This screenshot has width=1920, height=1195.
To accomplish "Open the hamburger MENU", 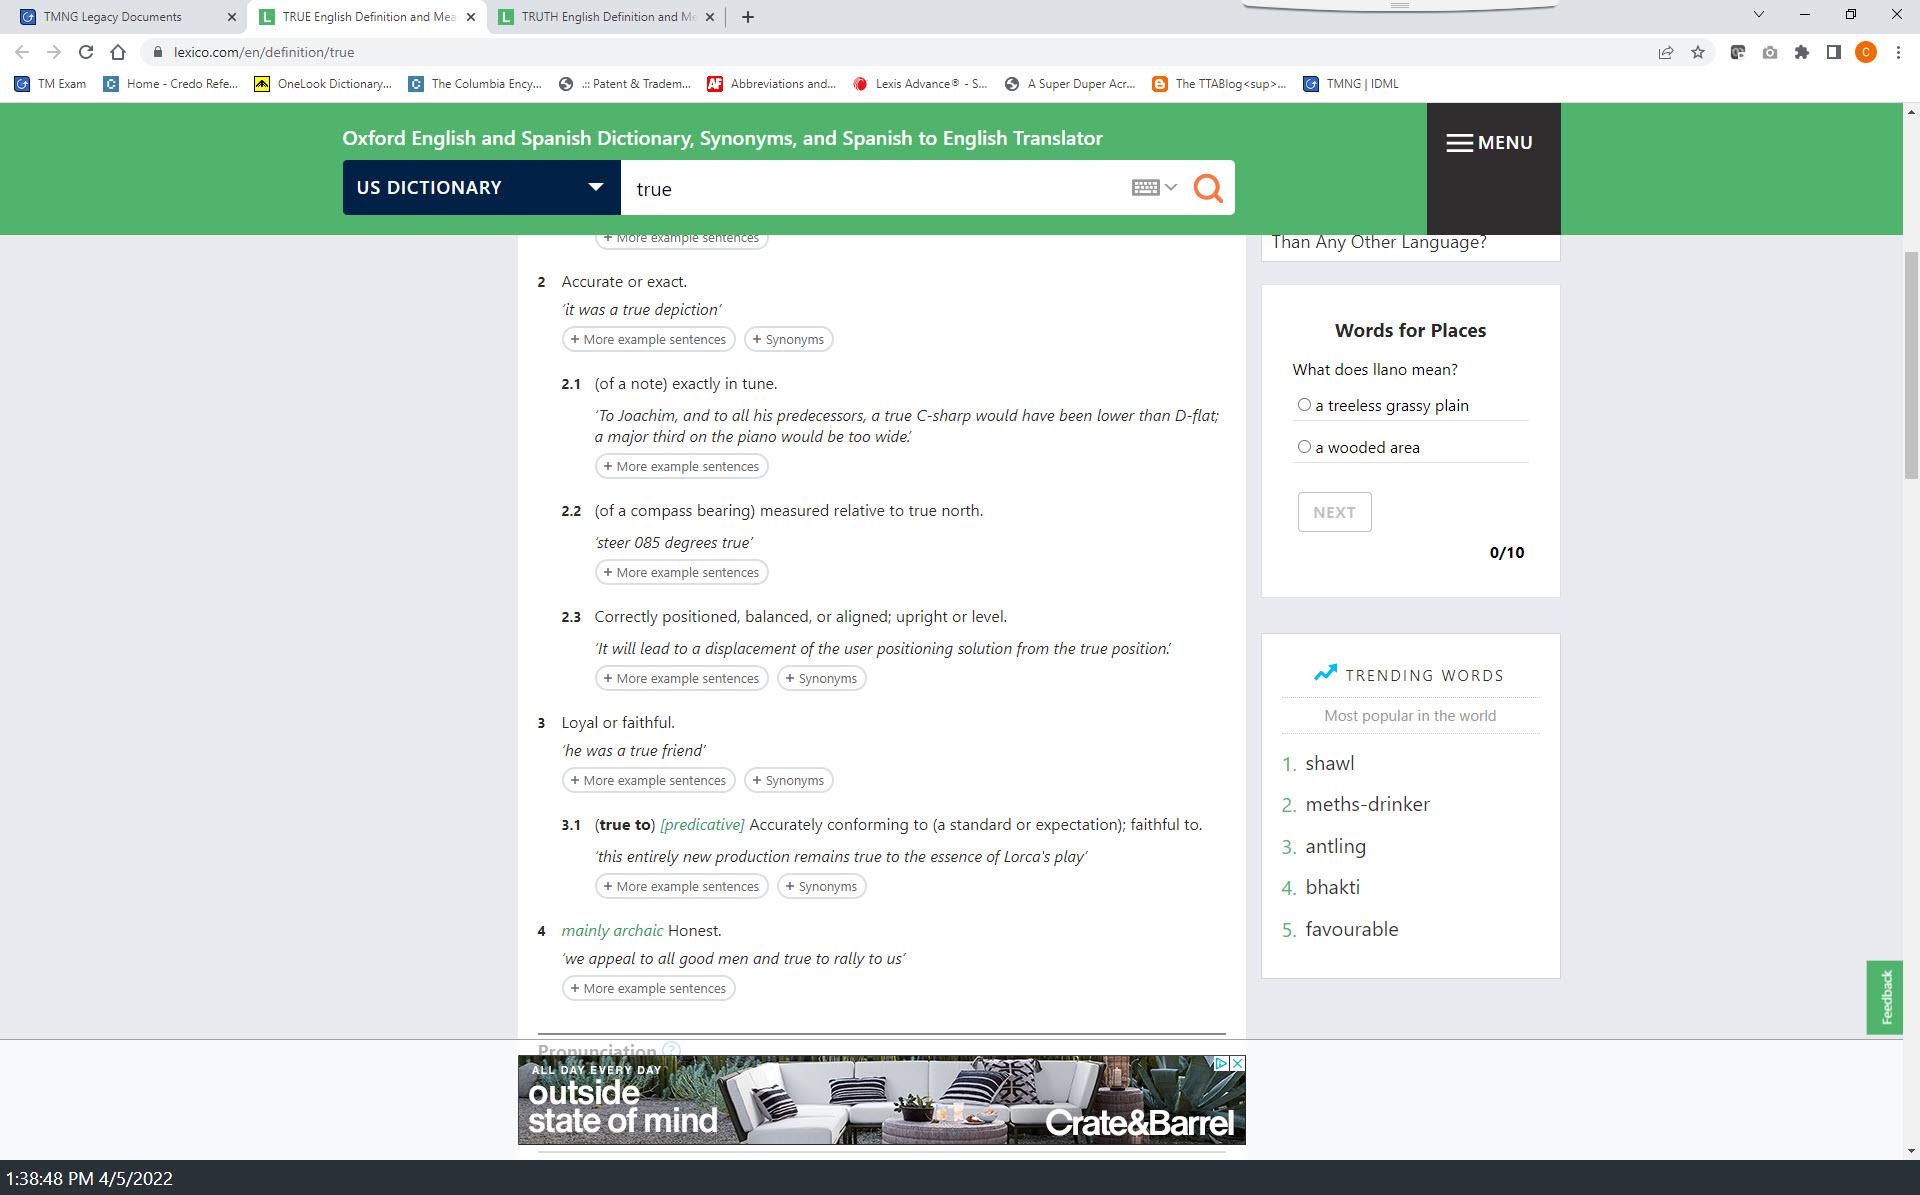I will tap(1490, 143).
